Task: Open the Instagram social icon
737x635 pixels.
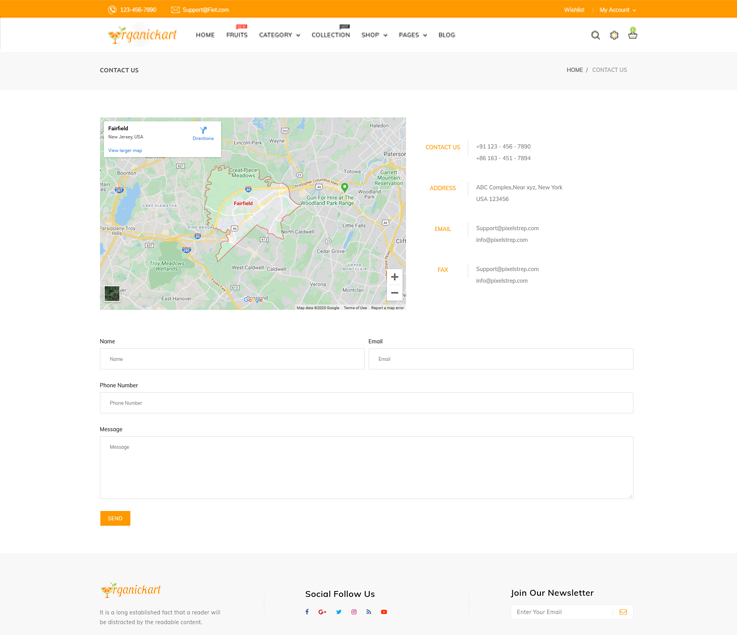Action: coord(353,612)
